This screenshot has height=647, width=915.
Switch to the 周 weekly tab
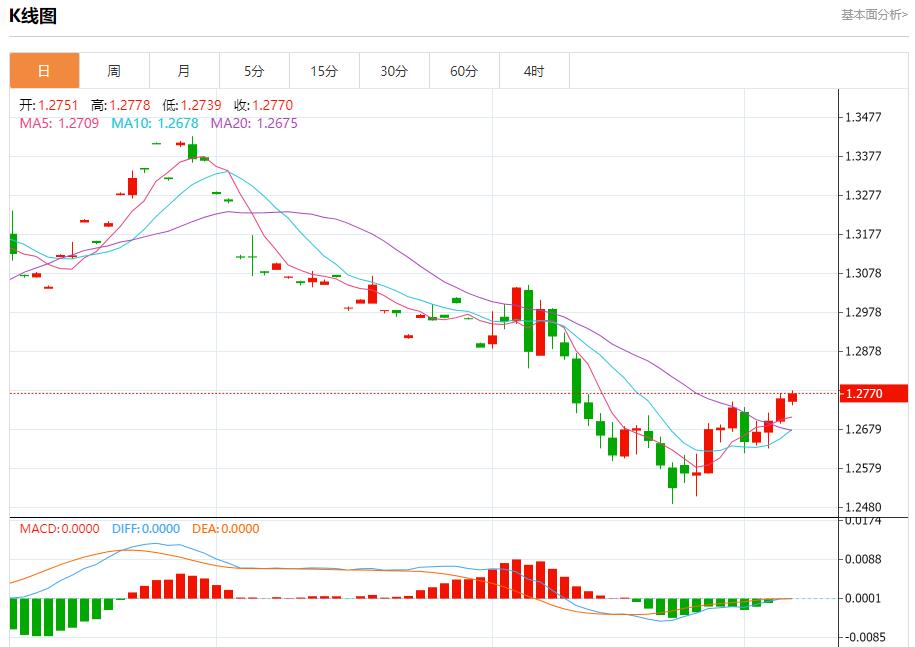tap(114, 71)
